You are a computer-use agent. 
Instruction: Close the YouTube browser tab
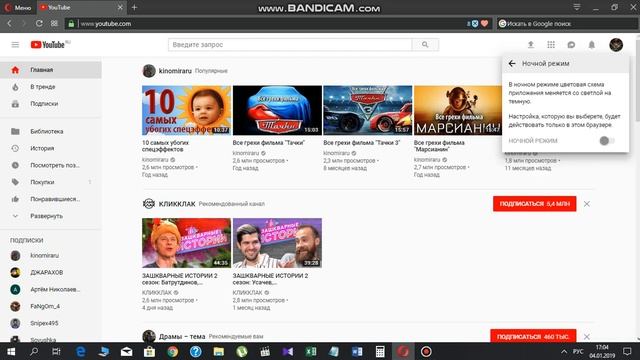120,7
